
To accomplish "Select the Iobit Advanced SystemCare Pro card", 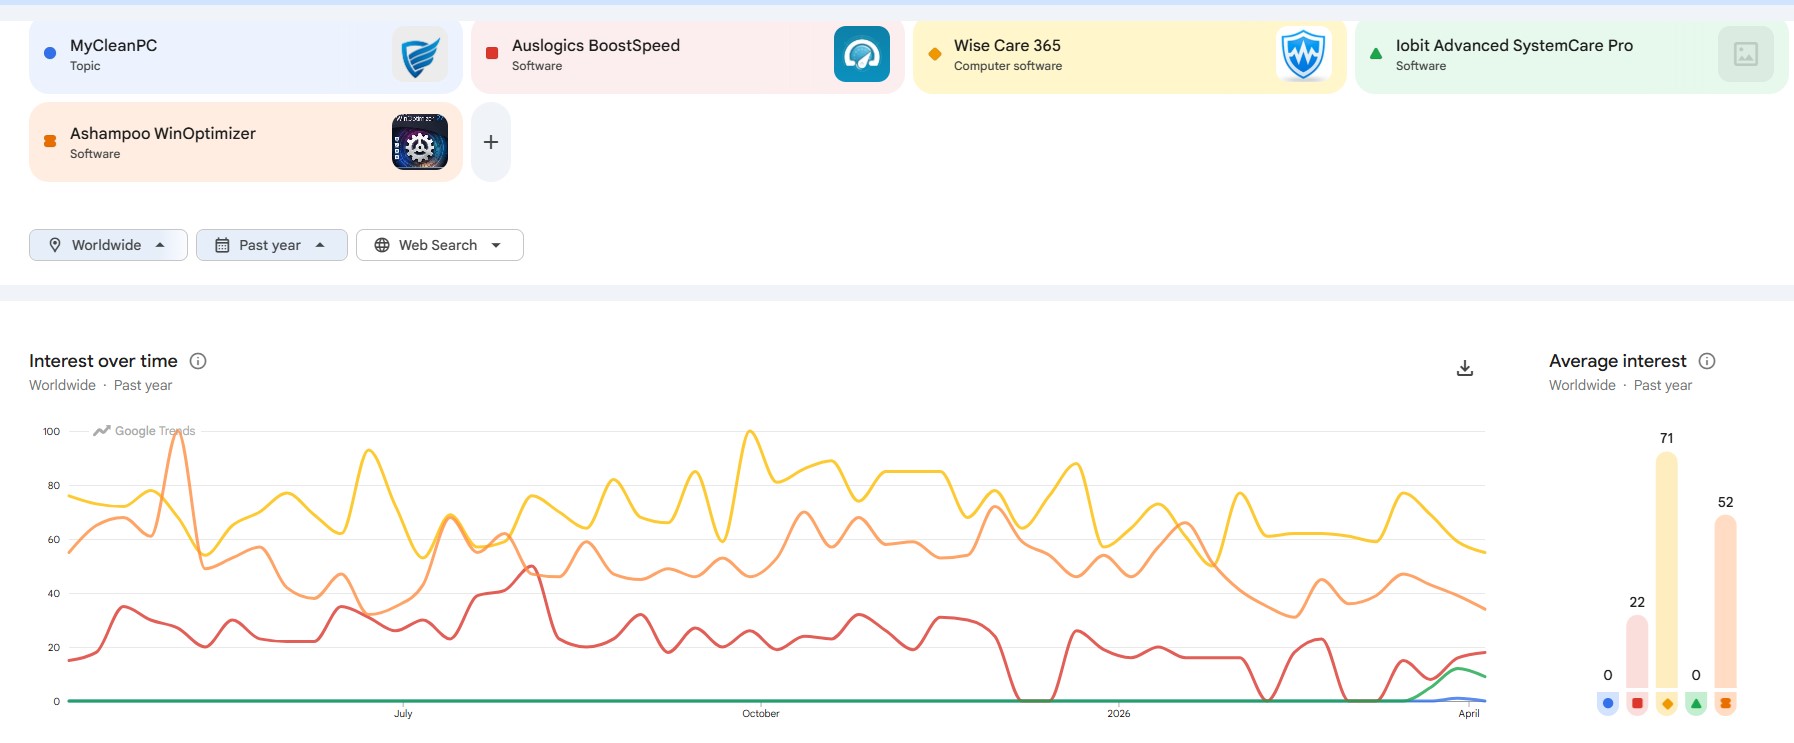I will tap(1572, 54).
